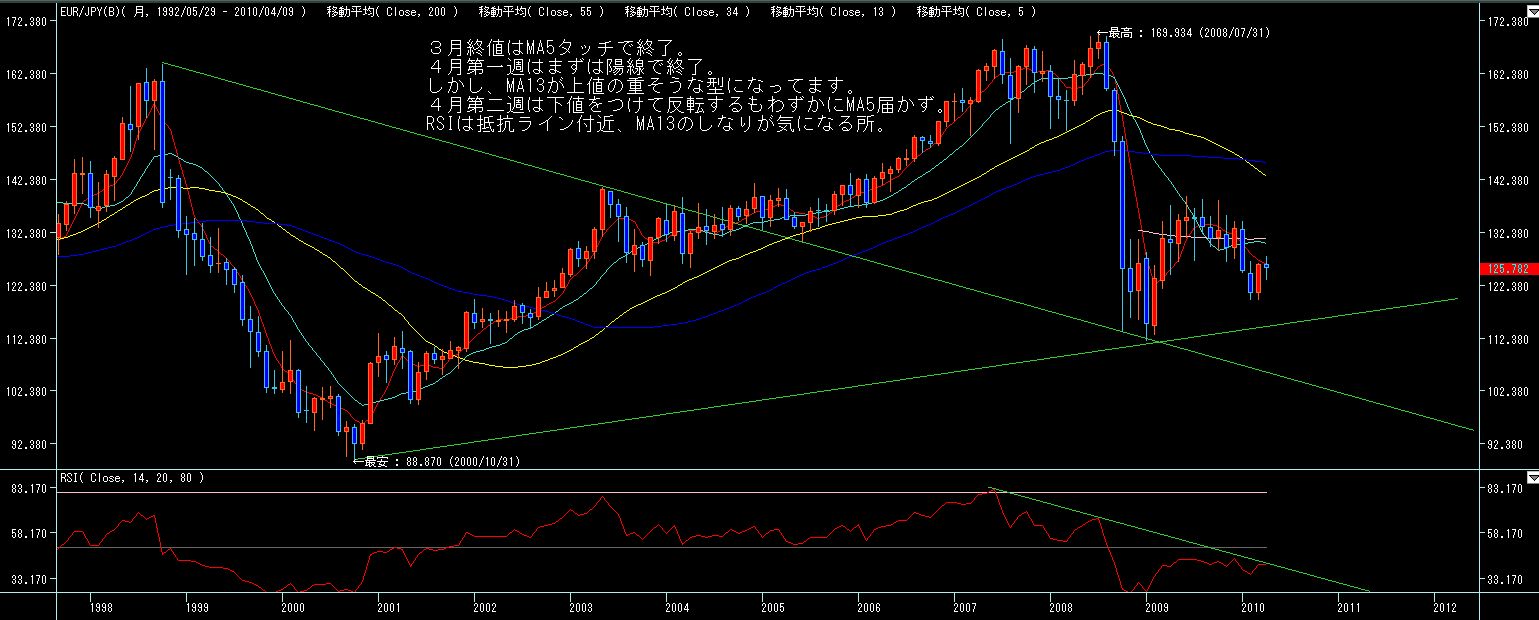This screenshot has width=1539, height=620.
Task: Click the 2001 year label on time axis
Action: click(x=388, y=606)
